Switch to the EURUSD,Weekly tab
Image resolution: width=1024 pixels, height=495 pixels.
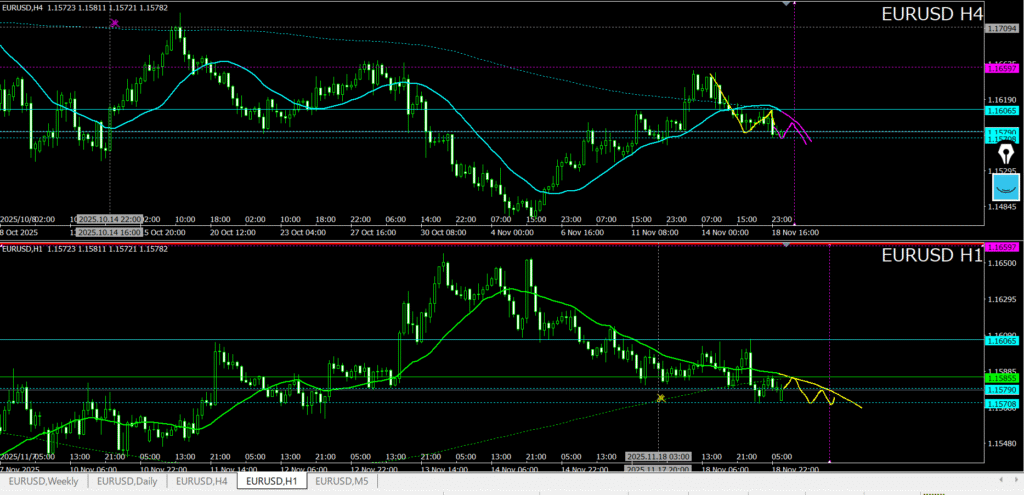pyautogui.click(x=43, y=481)
